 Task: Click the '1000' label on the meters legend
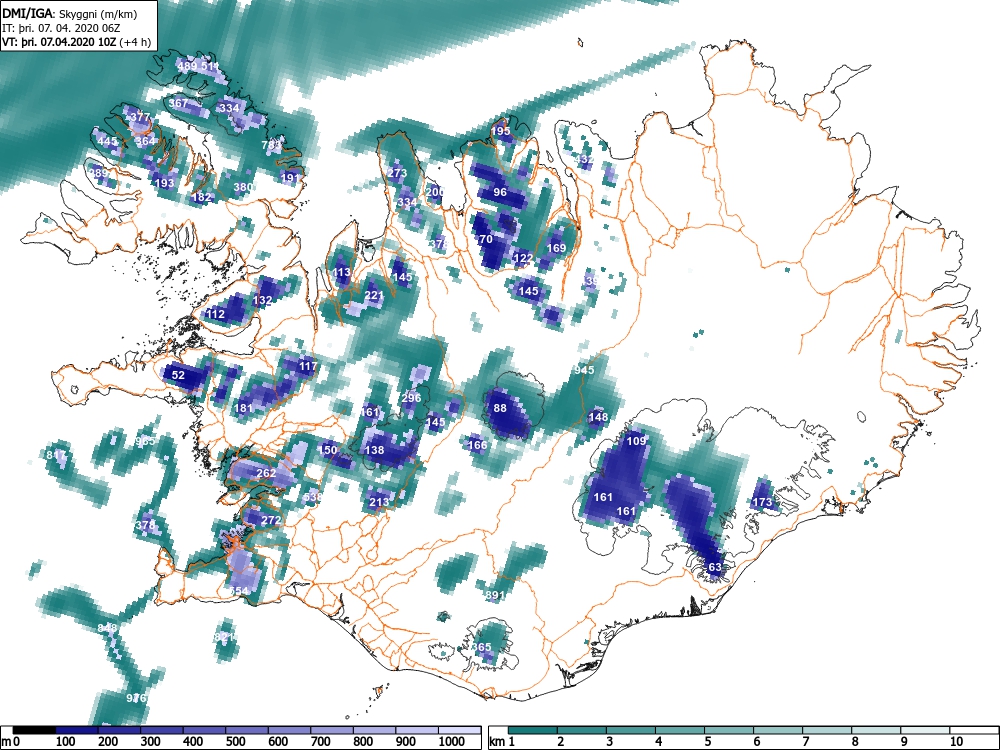(452, 742)
